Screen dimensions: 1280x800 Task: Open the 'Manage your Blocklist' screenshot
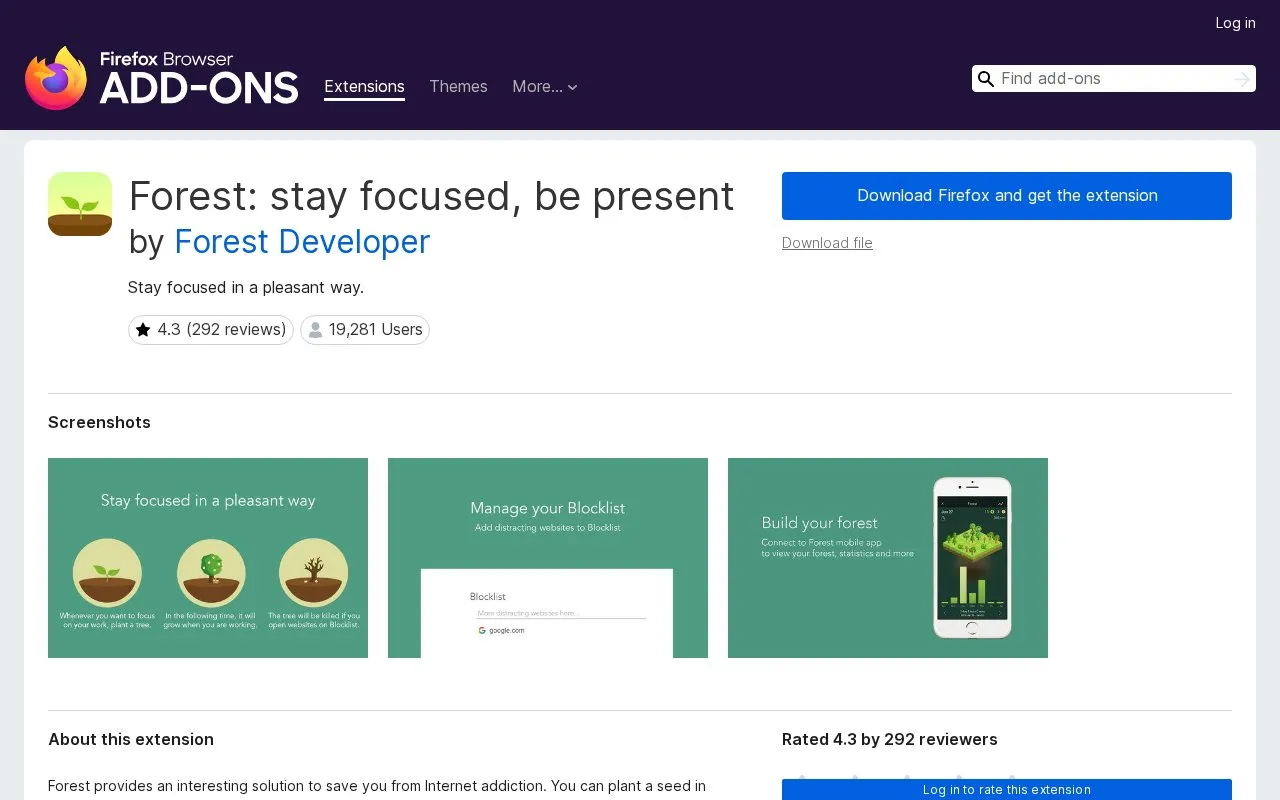[x=548, y=558]
